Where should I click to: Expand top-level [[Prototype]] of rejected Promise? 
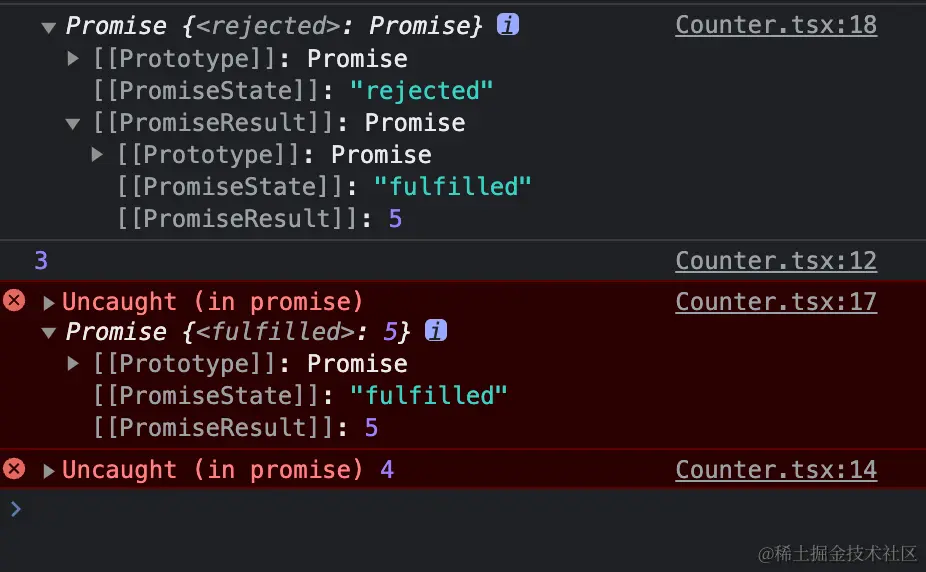click(73, 58)
